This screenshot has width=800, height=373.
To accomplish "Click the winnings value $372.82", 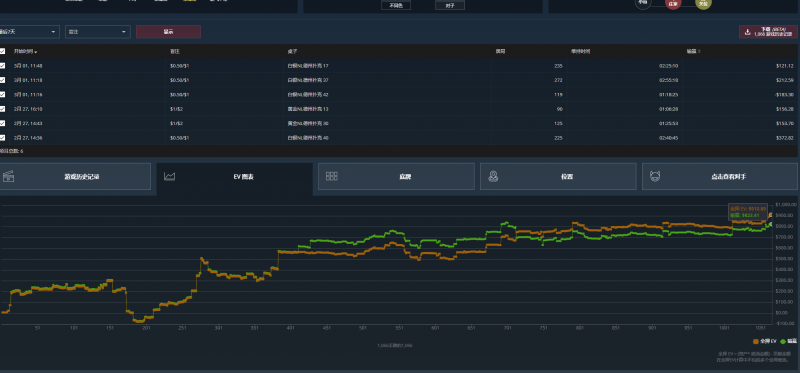I will pos(784,137).
